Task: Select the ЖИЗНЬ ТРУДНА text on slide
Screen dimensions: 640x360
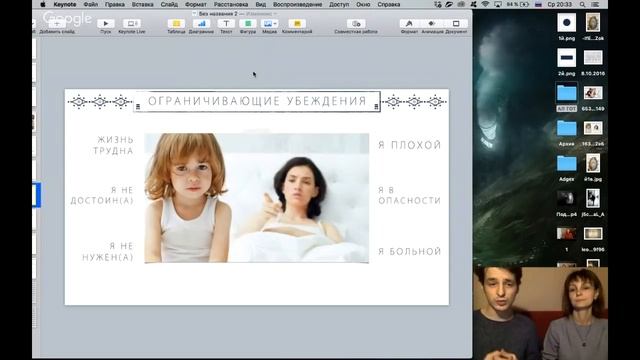Action: point(113,145)
